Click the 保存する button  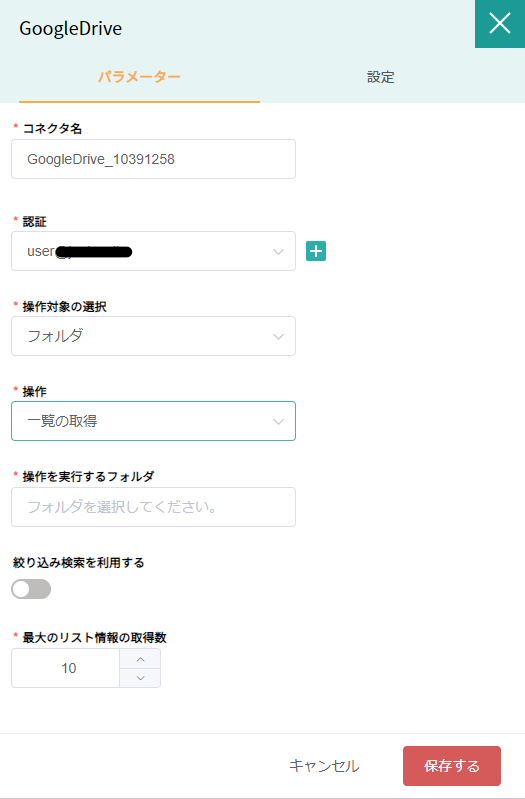[x=452, y=766]
